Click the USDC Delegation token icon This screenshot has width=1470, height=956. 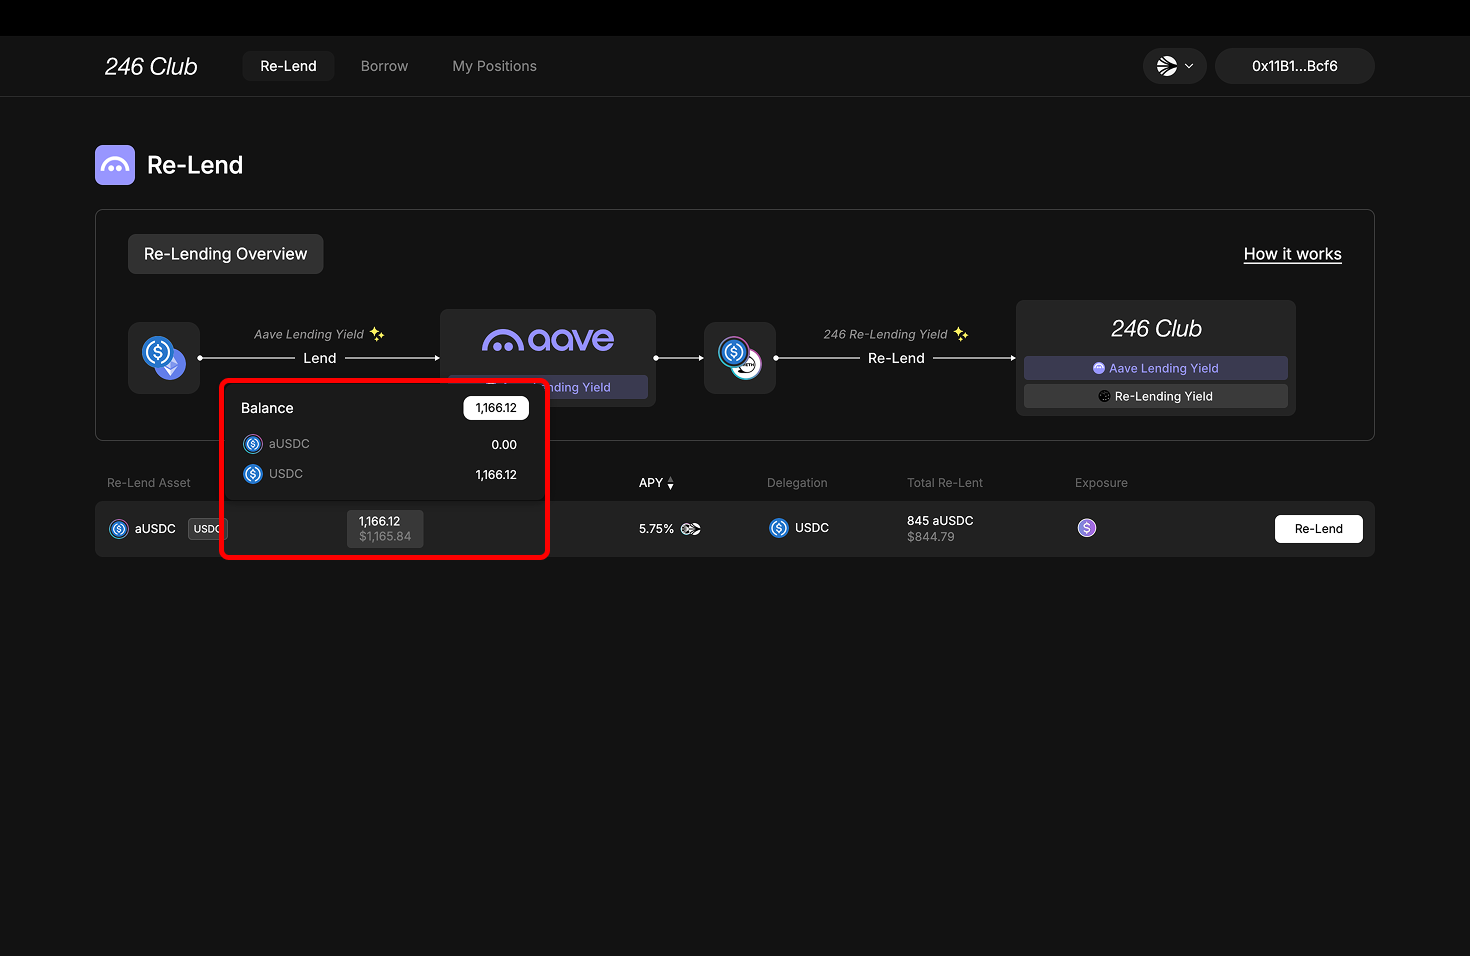point(779,528)
